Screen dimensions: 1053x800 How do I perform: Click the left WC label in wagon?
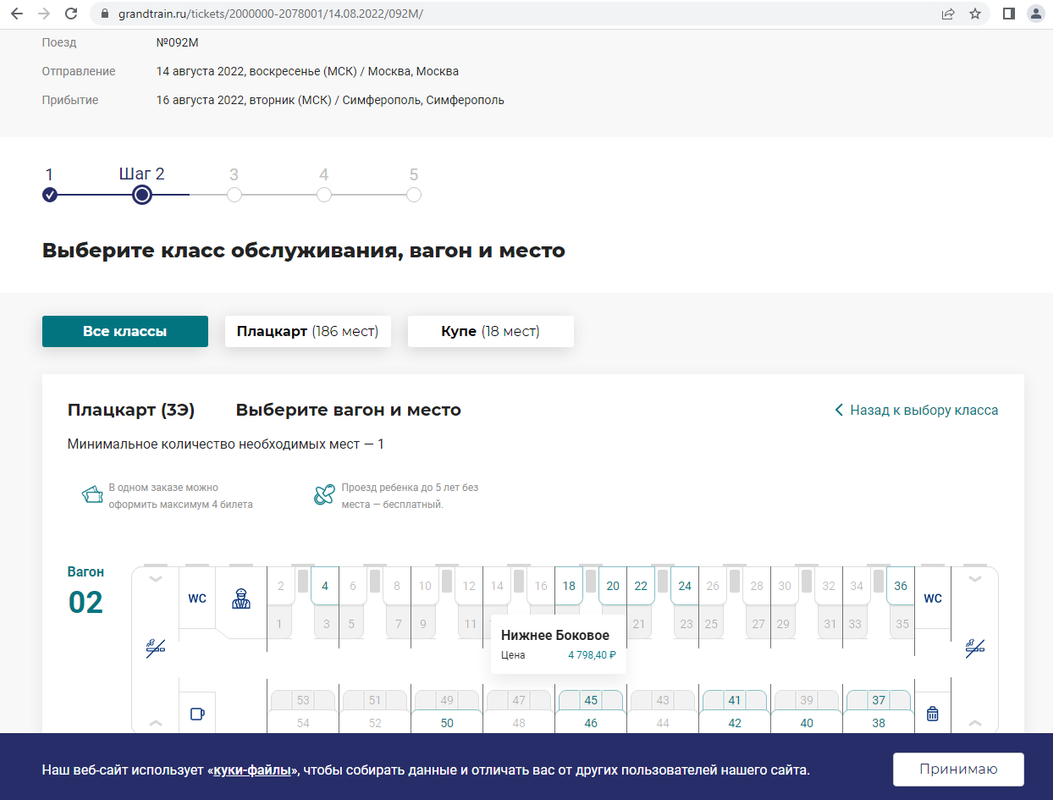(x=197, y=598)
